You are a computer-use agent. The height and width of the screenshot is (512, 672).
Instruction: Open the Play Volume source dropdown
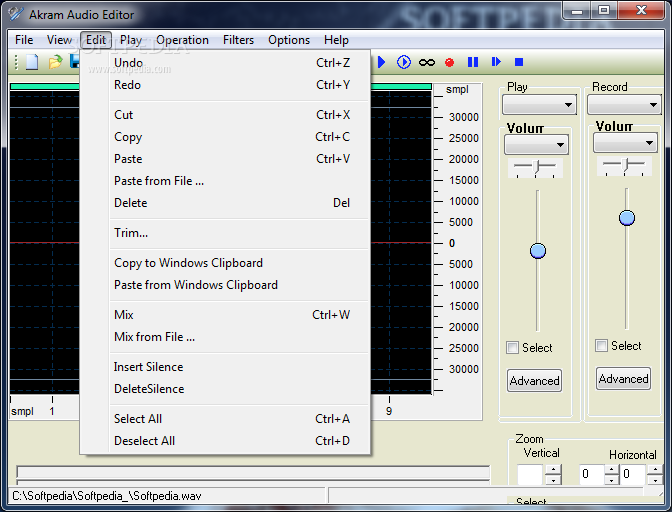pos(536,145)
